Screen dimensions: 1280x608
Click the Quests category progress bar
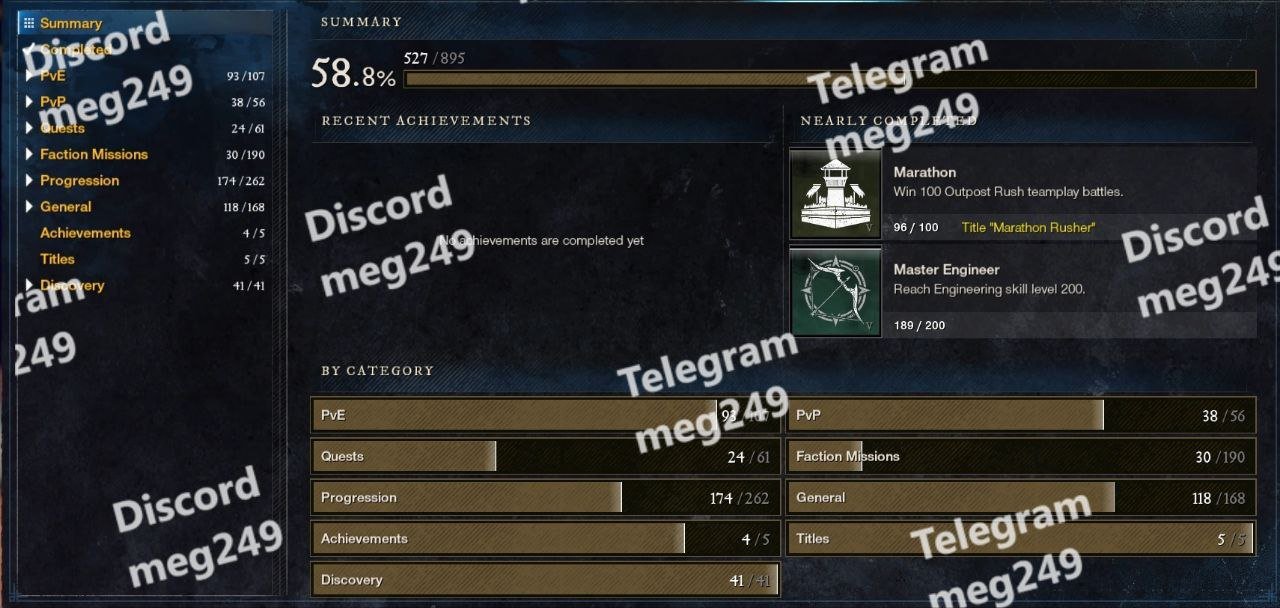point(545,456)
